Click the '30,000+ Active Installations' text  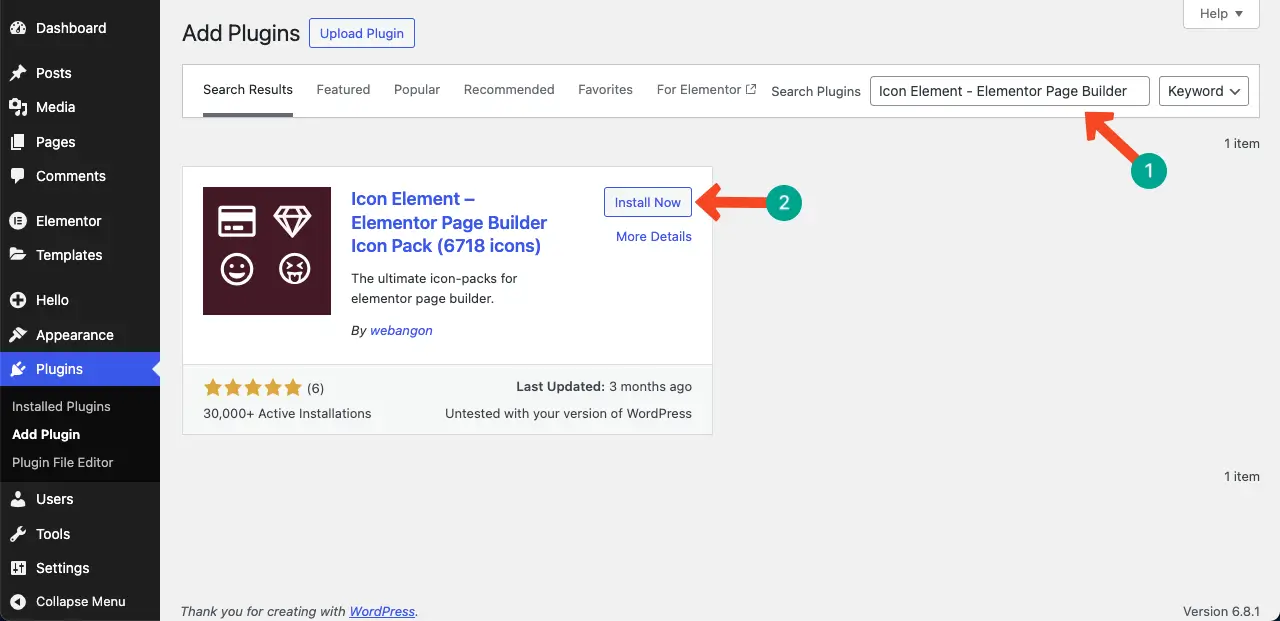pyautogui.click(x=287, y=414)
